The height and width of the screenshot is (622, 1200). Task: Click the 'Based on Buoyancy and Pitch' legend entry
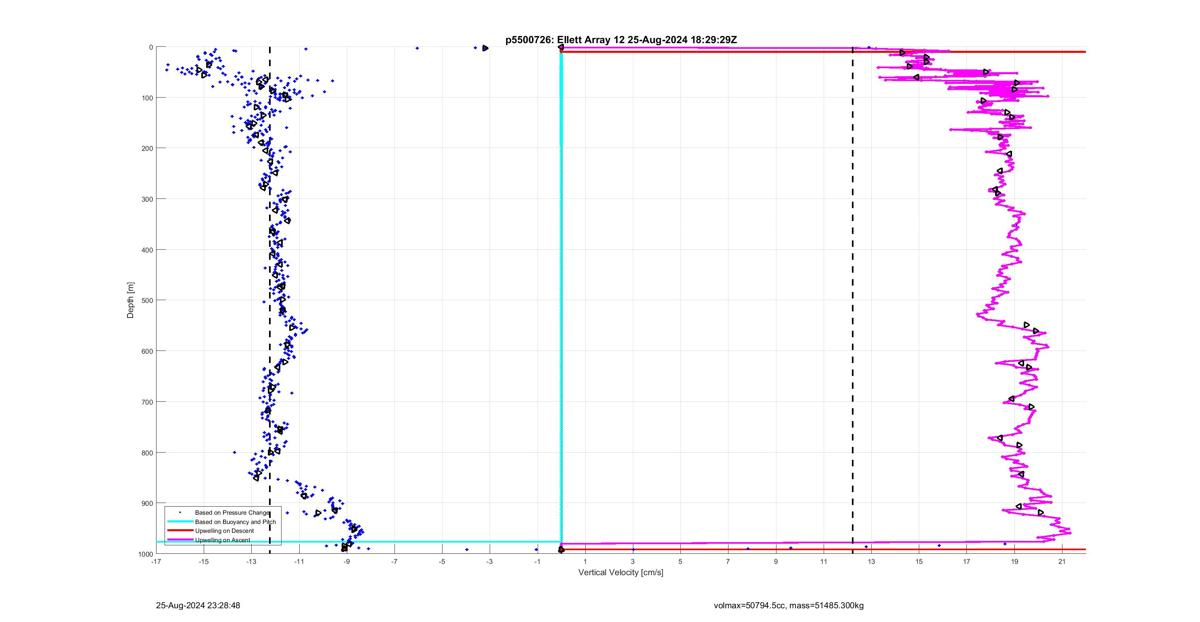click(235, 522)
